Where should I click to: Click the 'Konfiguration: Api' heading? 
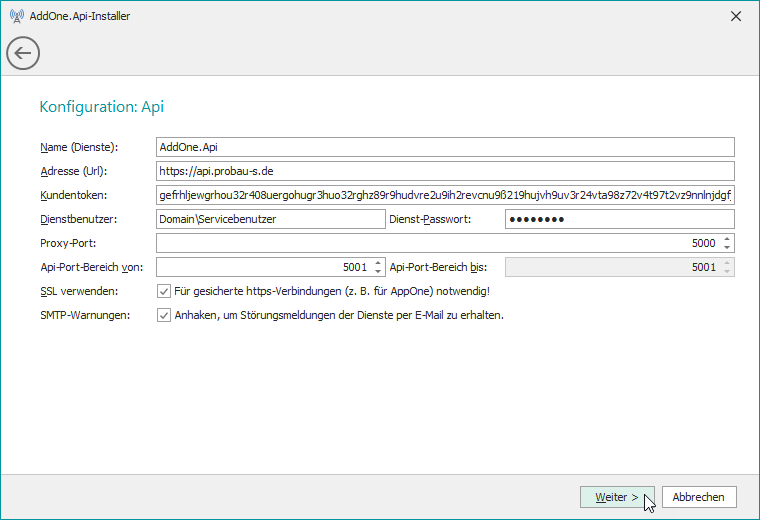click(x=101, y=107)
